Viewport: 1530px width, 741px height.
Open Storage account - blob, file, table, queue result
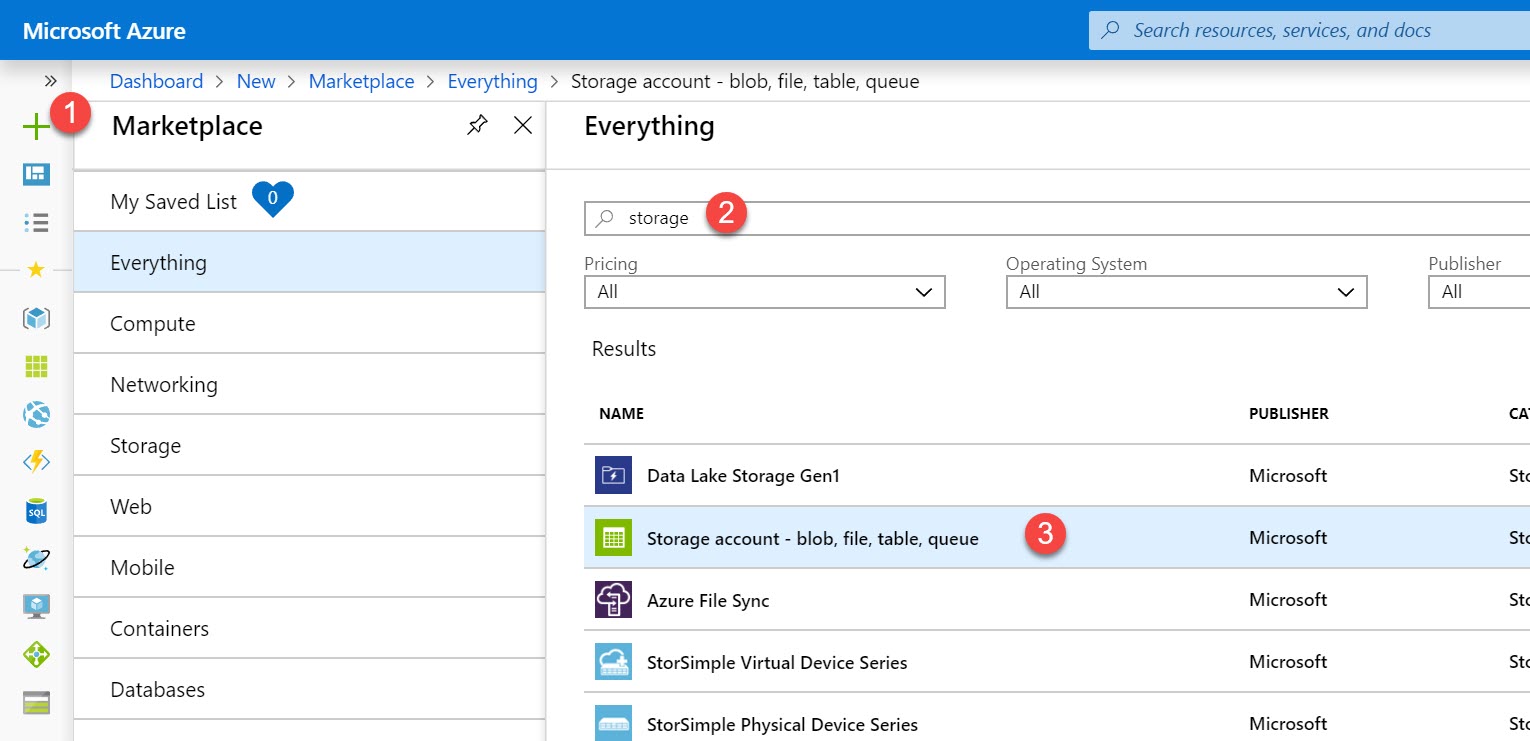tap(812, 538)
